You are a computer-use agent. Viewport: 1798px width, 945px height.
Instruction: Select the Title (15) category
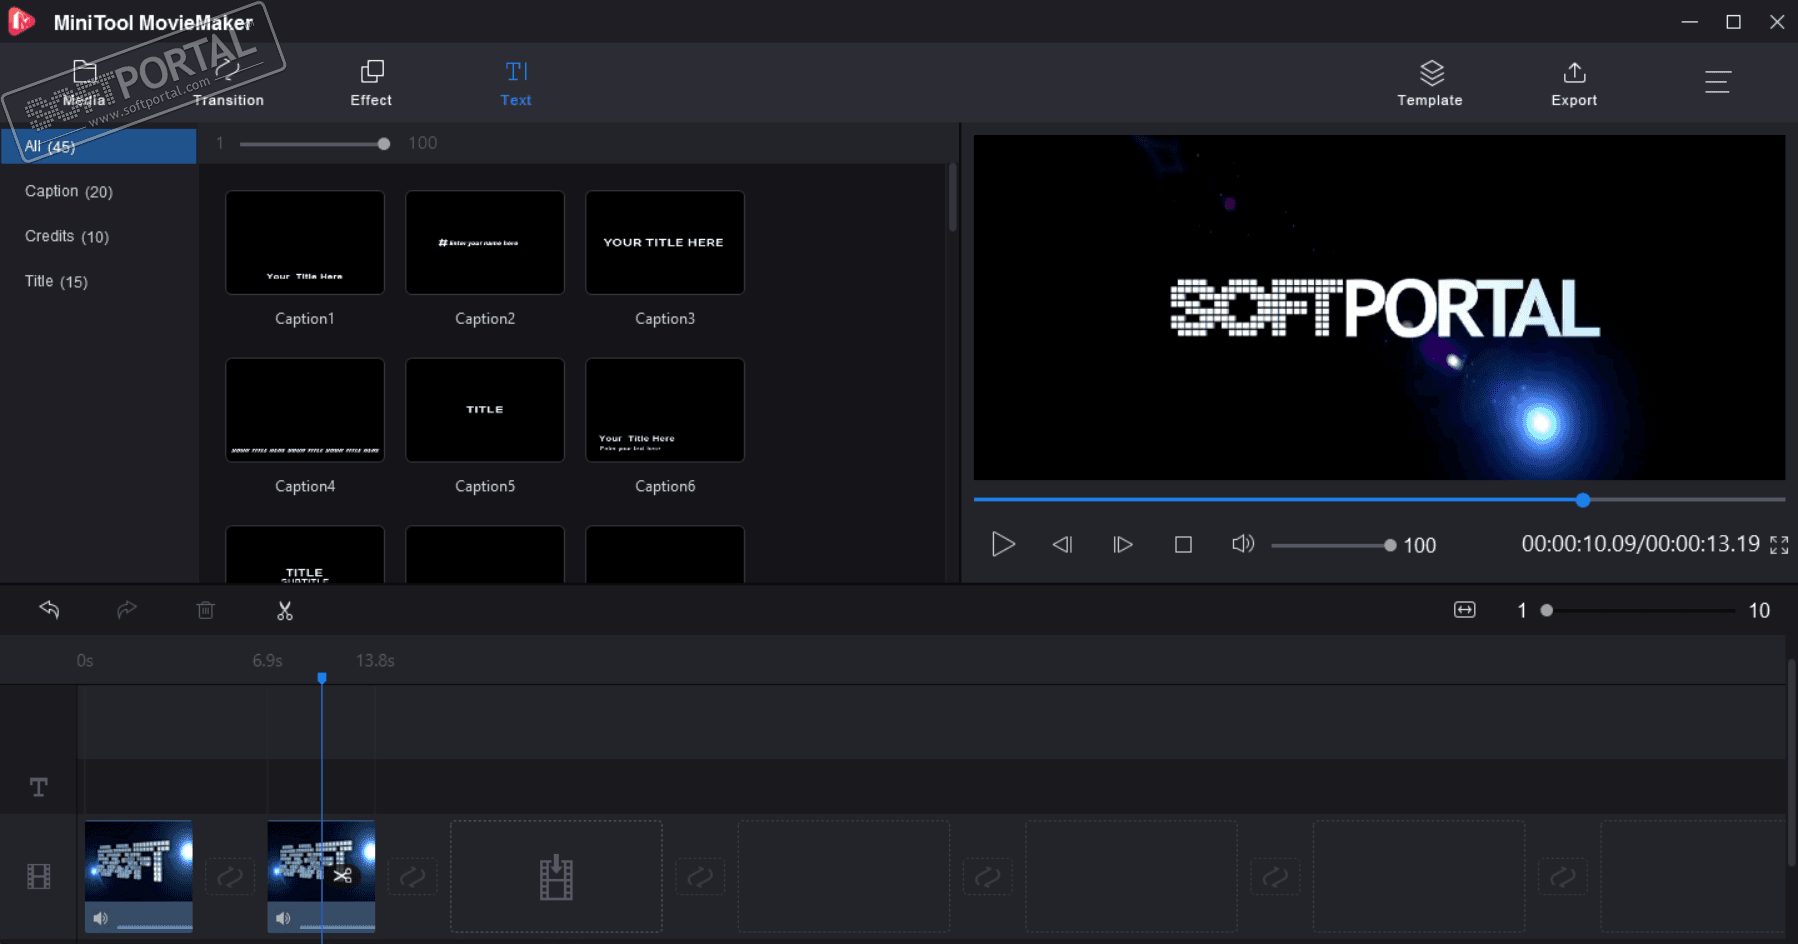pos(56,281)
